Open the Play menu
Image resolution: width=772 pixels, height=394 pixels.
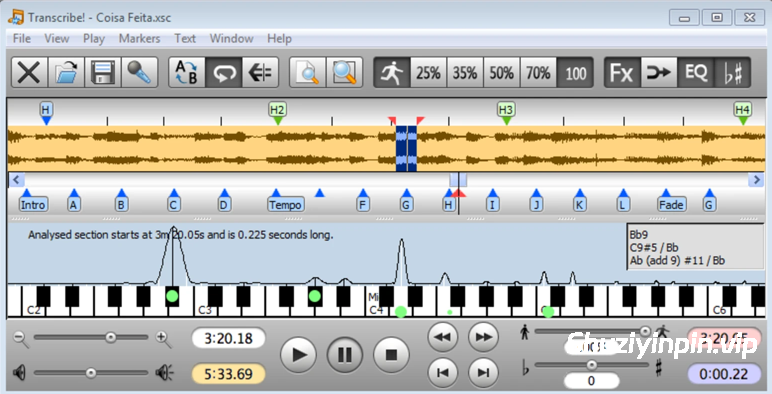pos(94,38)
